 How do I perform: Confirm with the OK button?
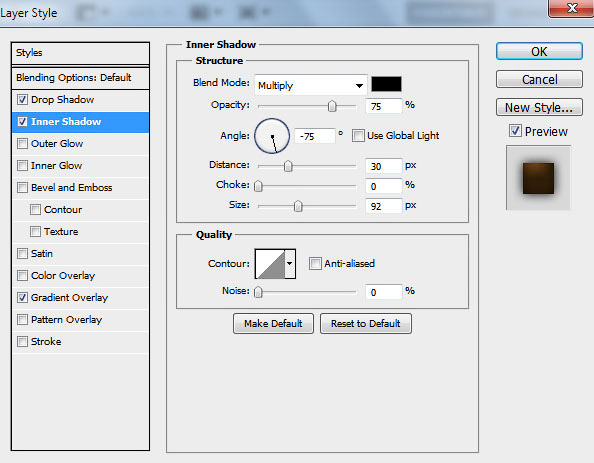point(539,51)
